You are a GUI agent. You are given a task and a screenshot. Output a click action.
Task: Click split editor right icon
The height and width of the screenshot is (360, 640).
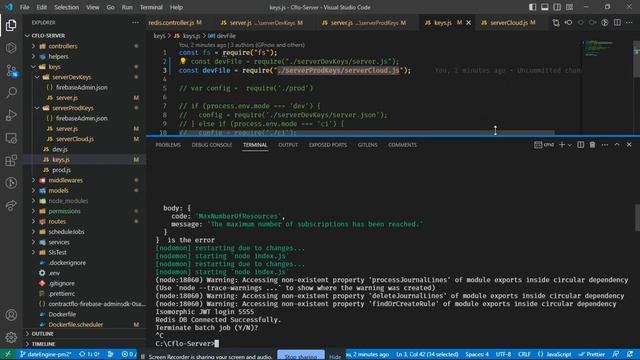pos(617,22)
